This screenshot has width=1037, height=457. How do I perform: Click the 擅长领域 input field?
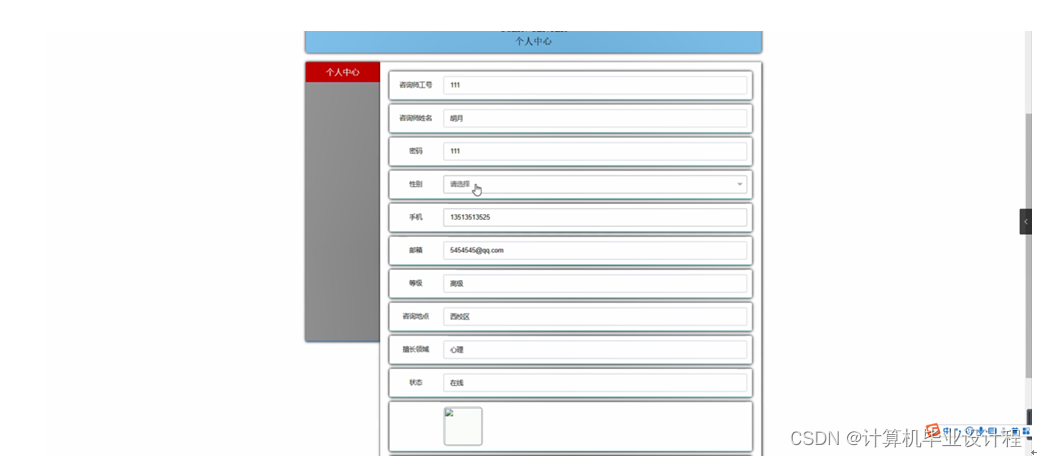click(x=595, y=350)
